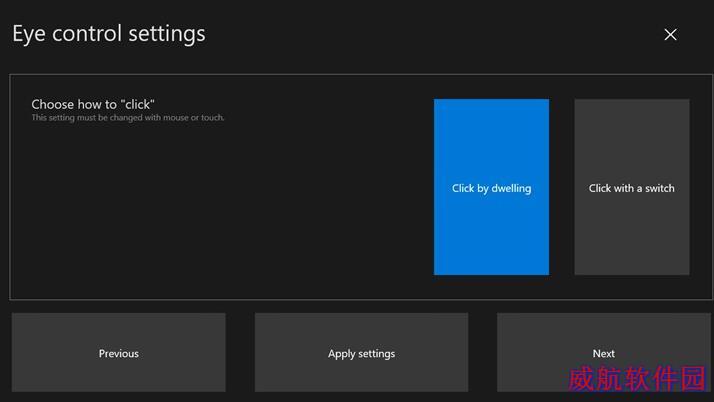Dismiss the dialog using the X icon
The image size is (714, 402).
pyautogui.click(x=670, y=35)
